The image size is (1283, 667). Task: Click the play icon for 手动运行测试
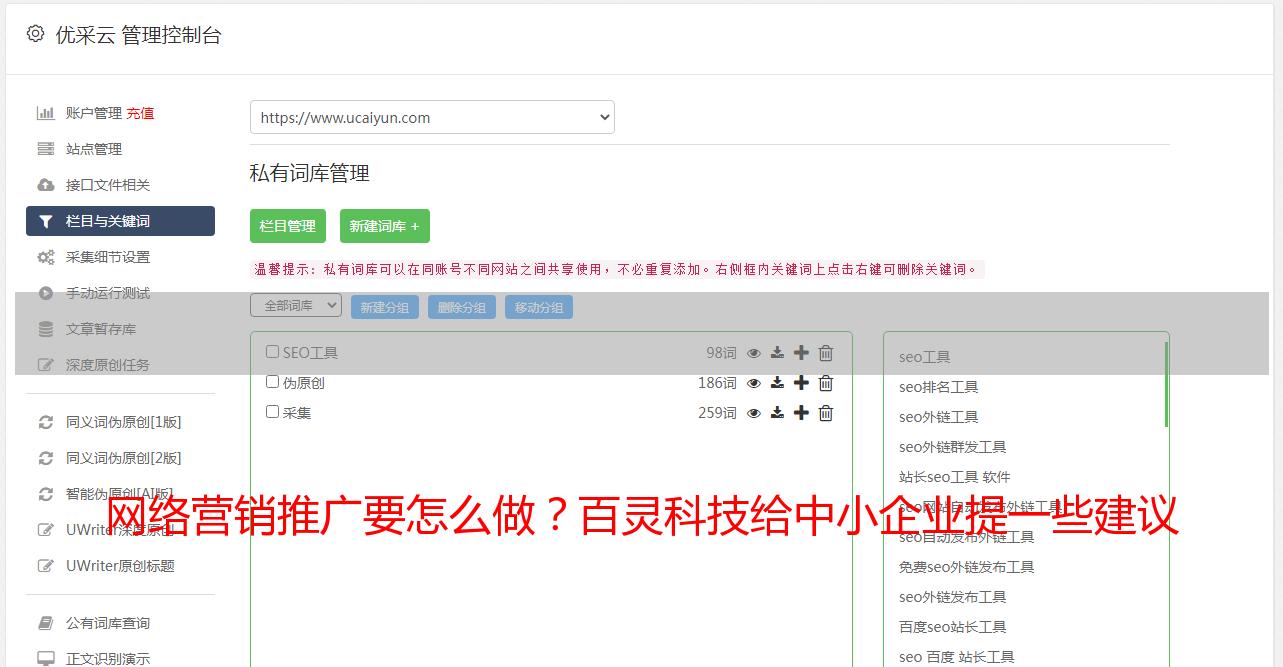pyautogui.click(x=46, y=293)
